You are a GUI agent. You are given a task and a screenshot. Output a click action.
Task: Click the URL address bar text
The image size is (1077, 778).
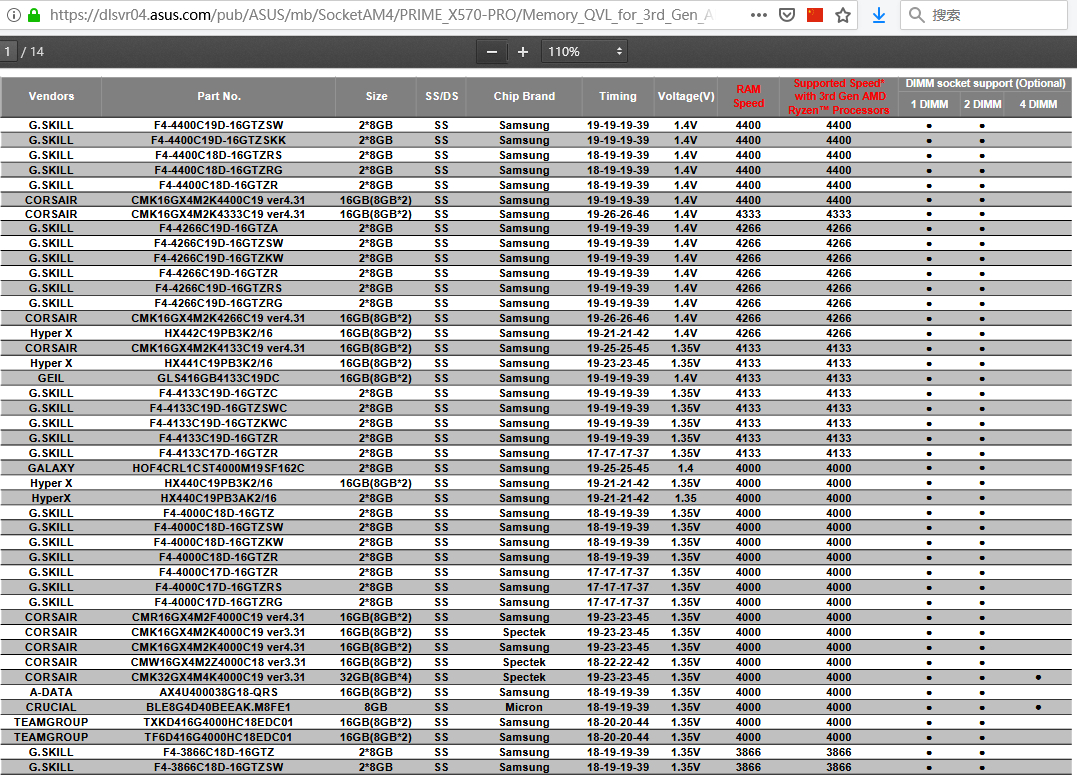[381, 14]
